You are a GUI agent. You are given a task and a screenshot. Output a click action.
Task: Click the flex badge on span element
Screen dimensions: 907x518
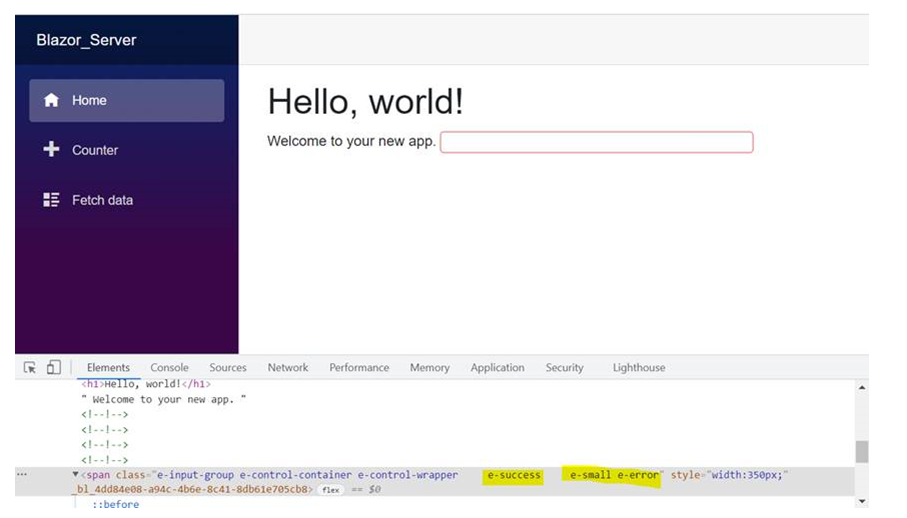click(x=330, y=490)
